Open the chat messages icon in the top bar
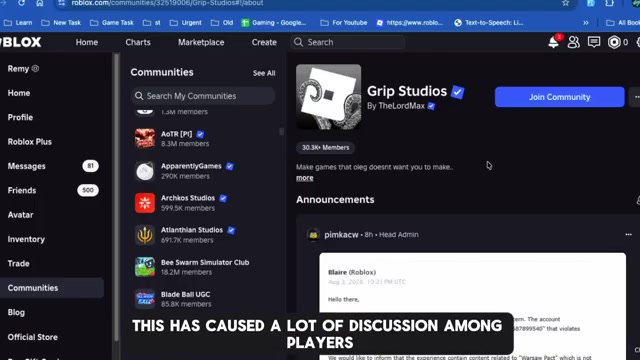This screenshot has height=360, width=640. (x=594, y=42)
